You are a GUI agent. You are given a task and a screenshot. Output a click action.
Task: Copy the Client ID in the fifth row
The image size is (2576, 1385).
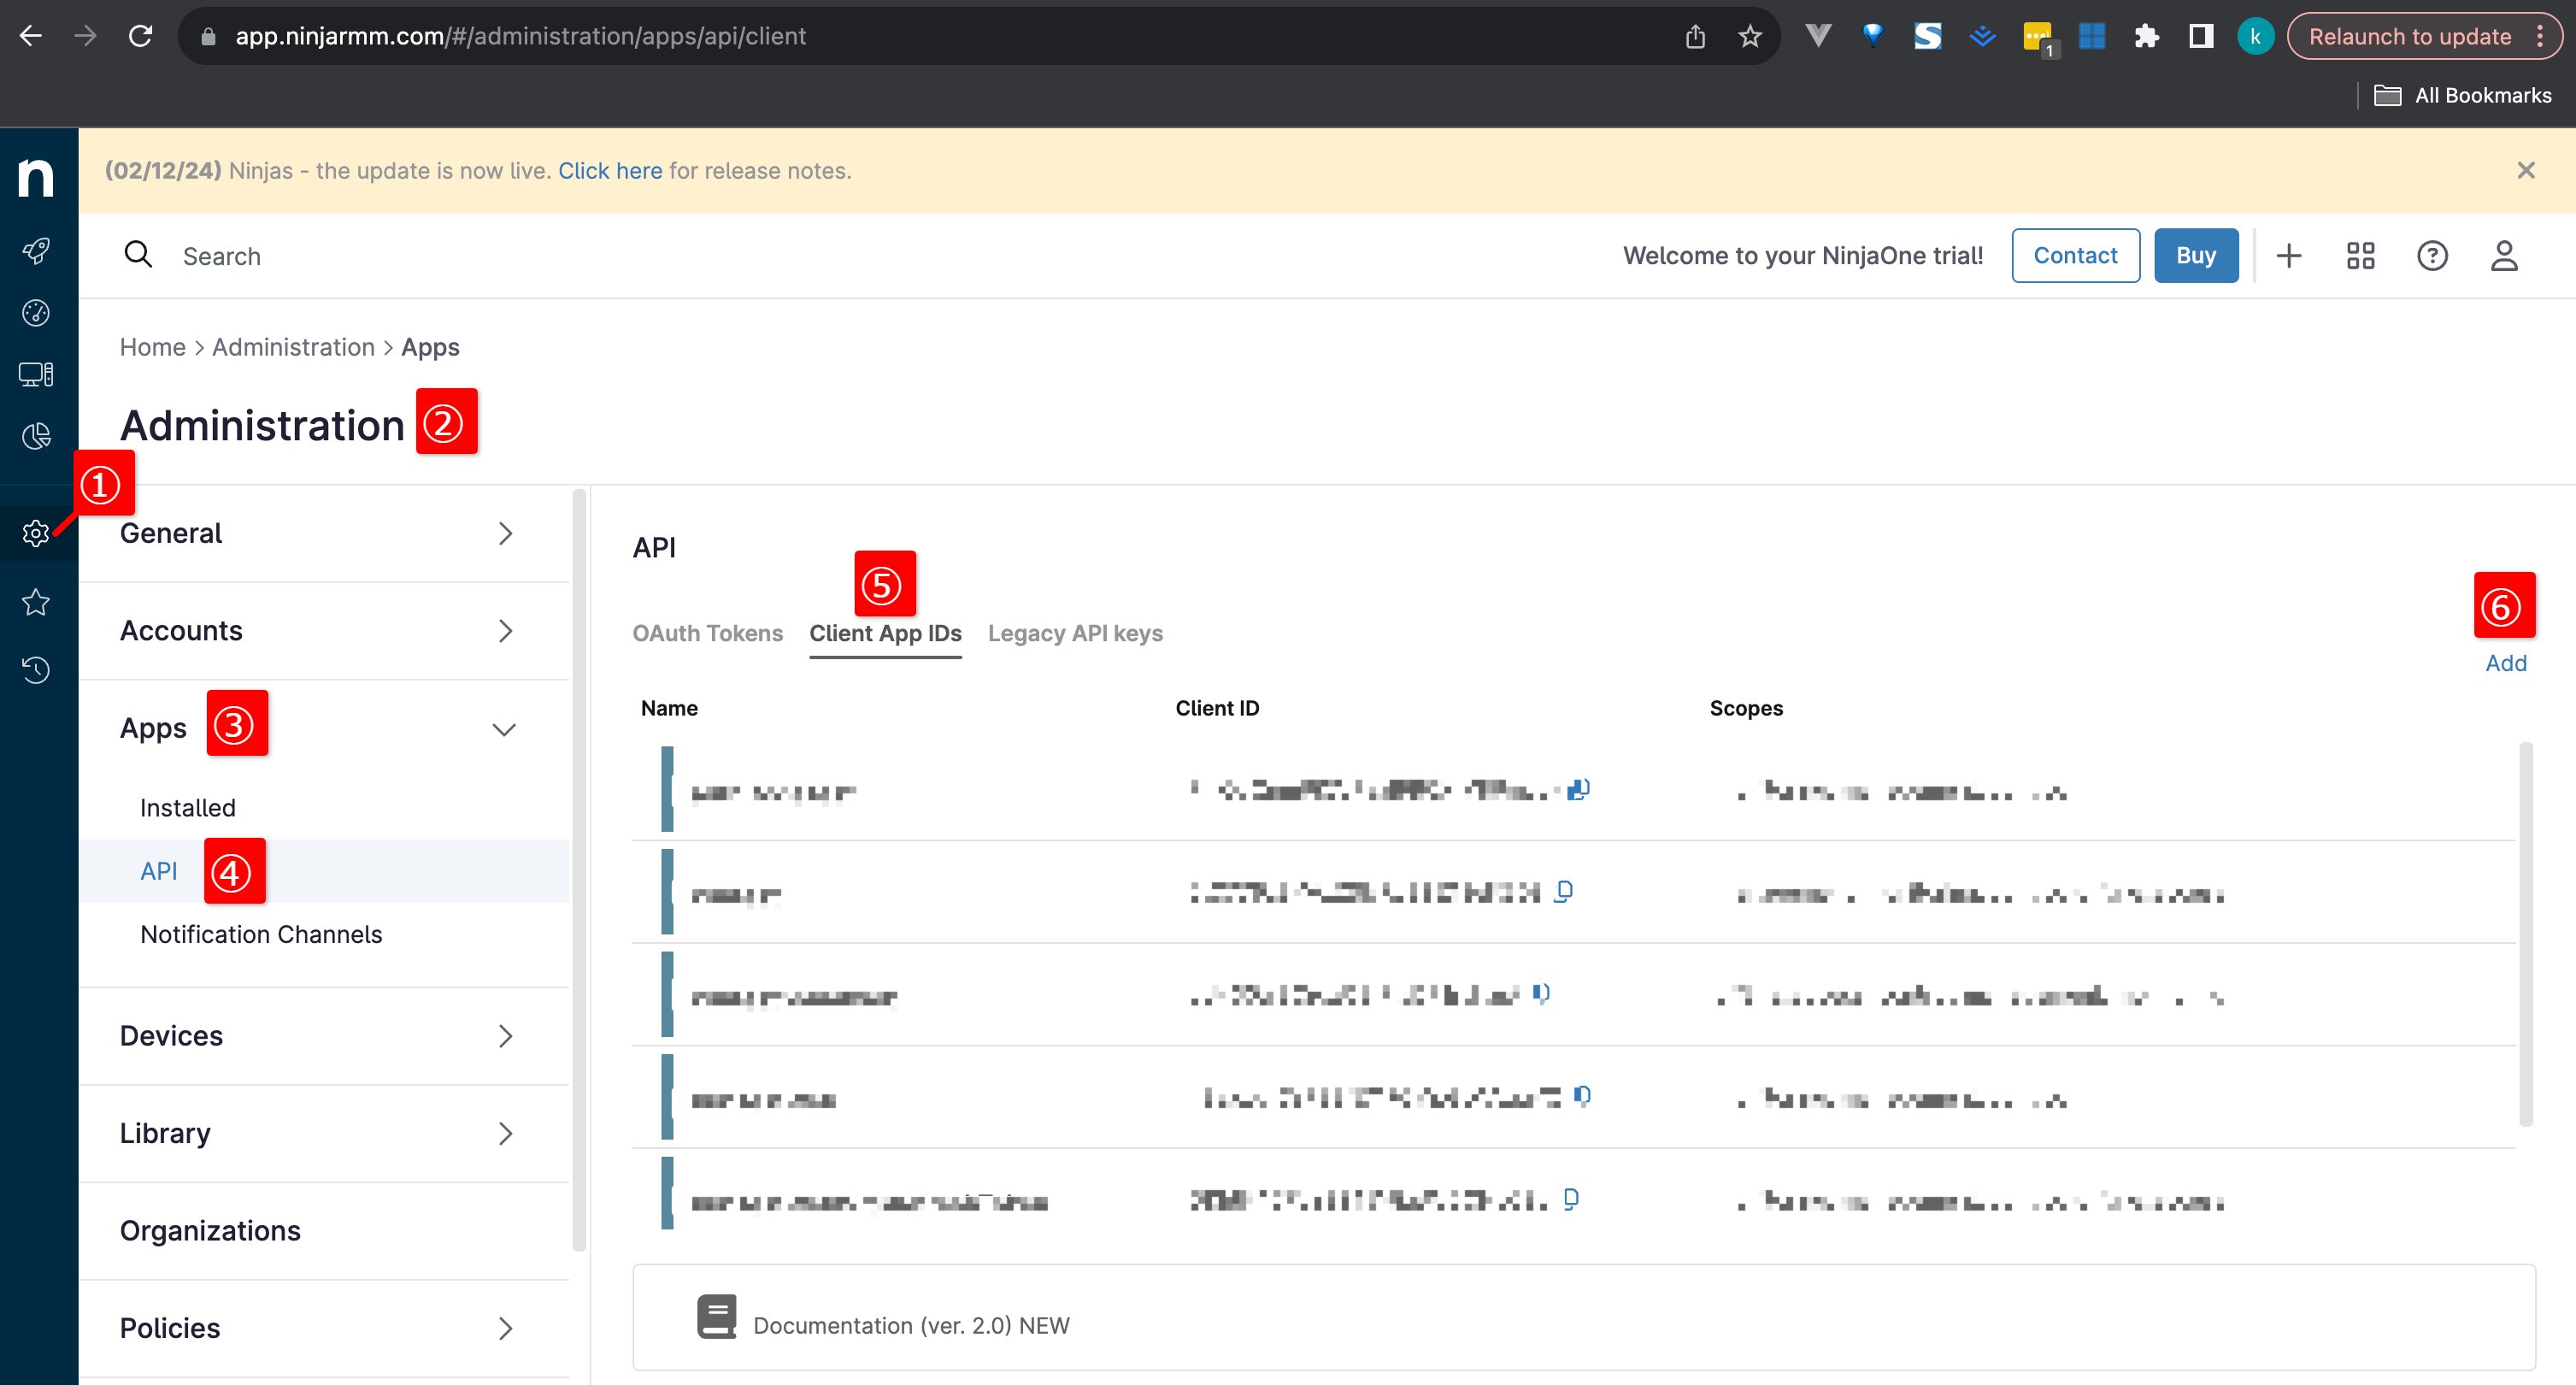pyautogui.click(x=1571, y=1198)
